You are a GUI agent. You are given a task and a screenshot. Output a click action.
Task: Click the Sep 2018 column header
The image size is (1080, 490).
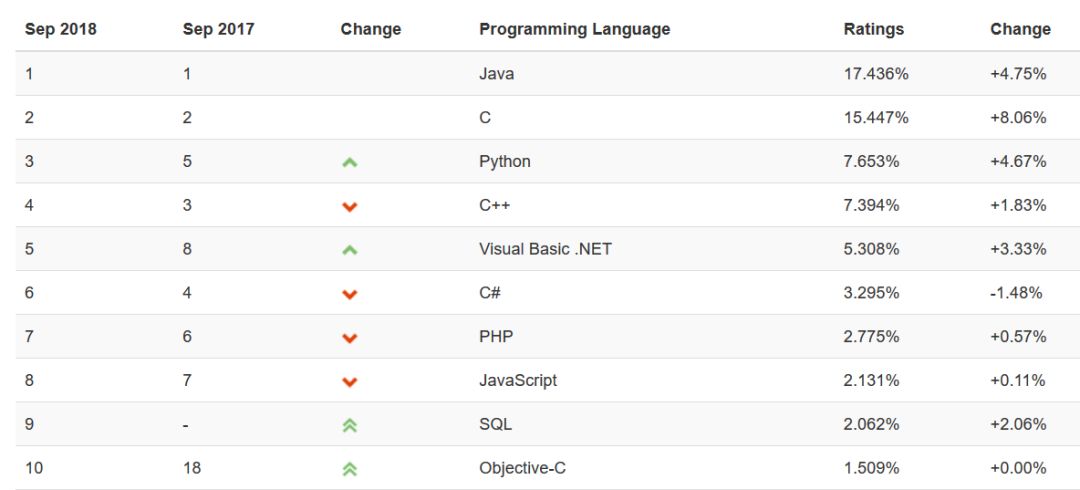[x=61, y=29]
